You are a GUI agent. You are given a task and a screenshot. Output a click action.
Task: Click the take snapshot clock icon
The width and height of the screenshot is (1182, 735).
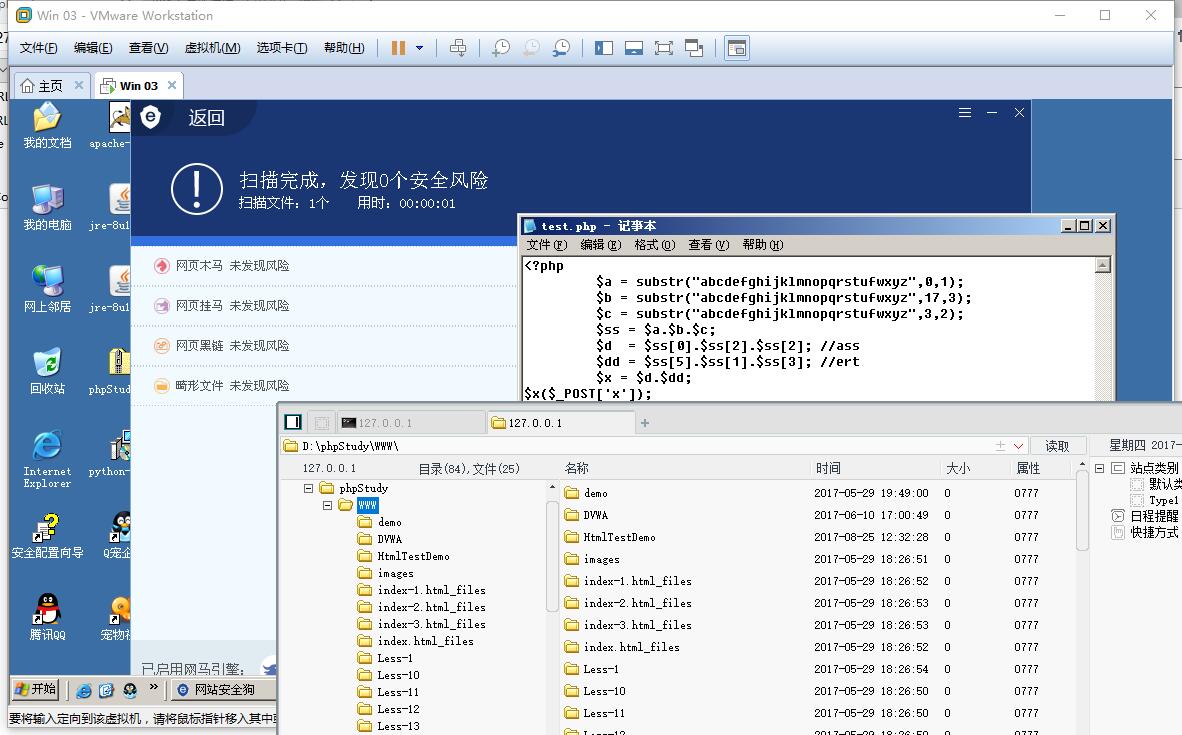click(501, 48)
